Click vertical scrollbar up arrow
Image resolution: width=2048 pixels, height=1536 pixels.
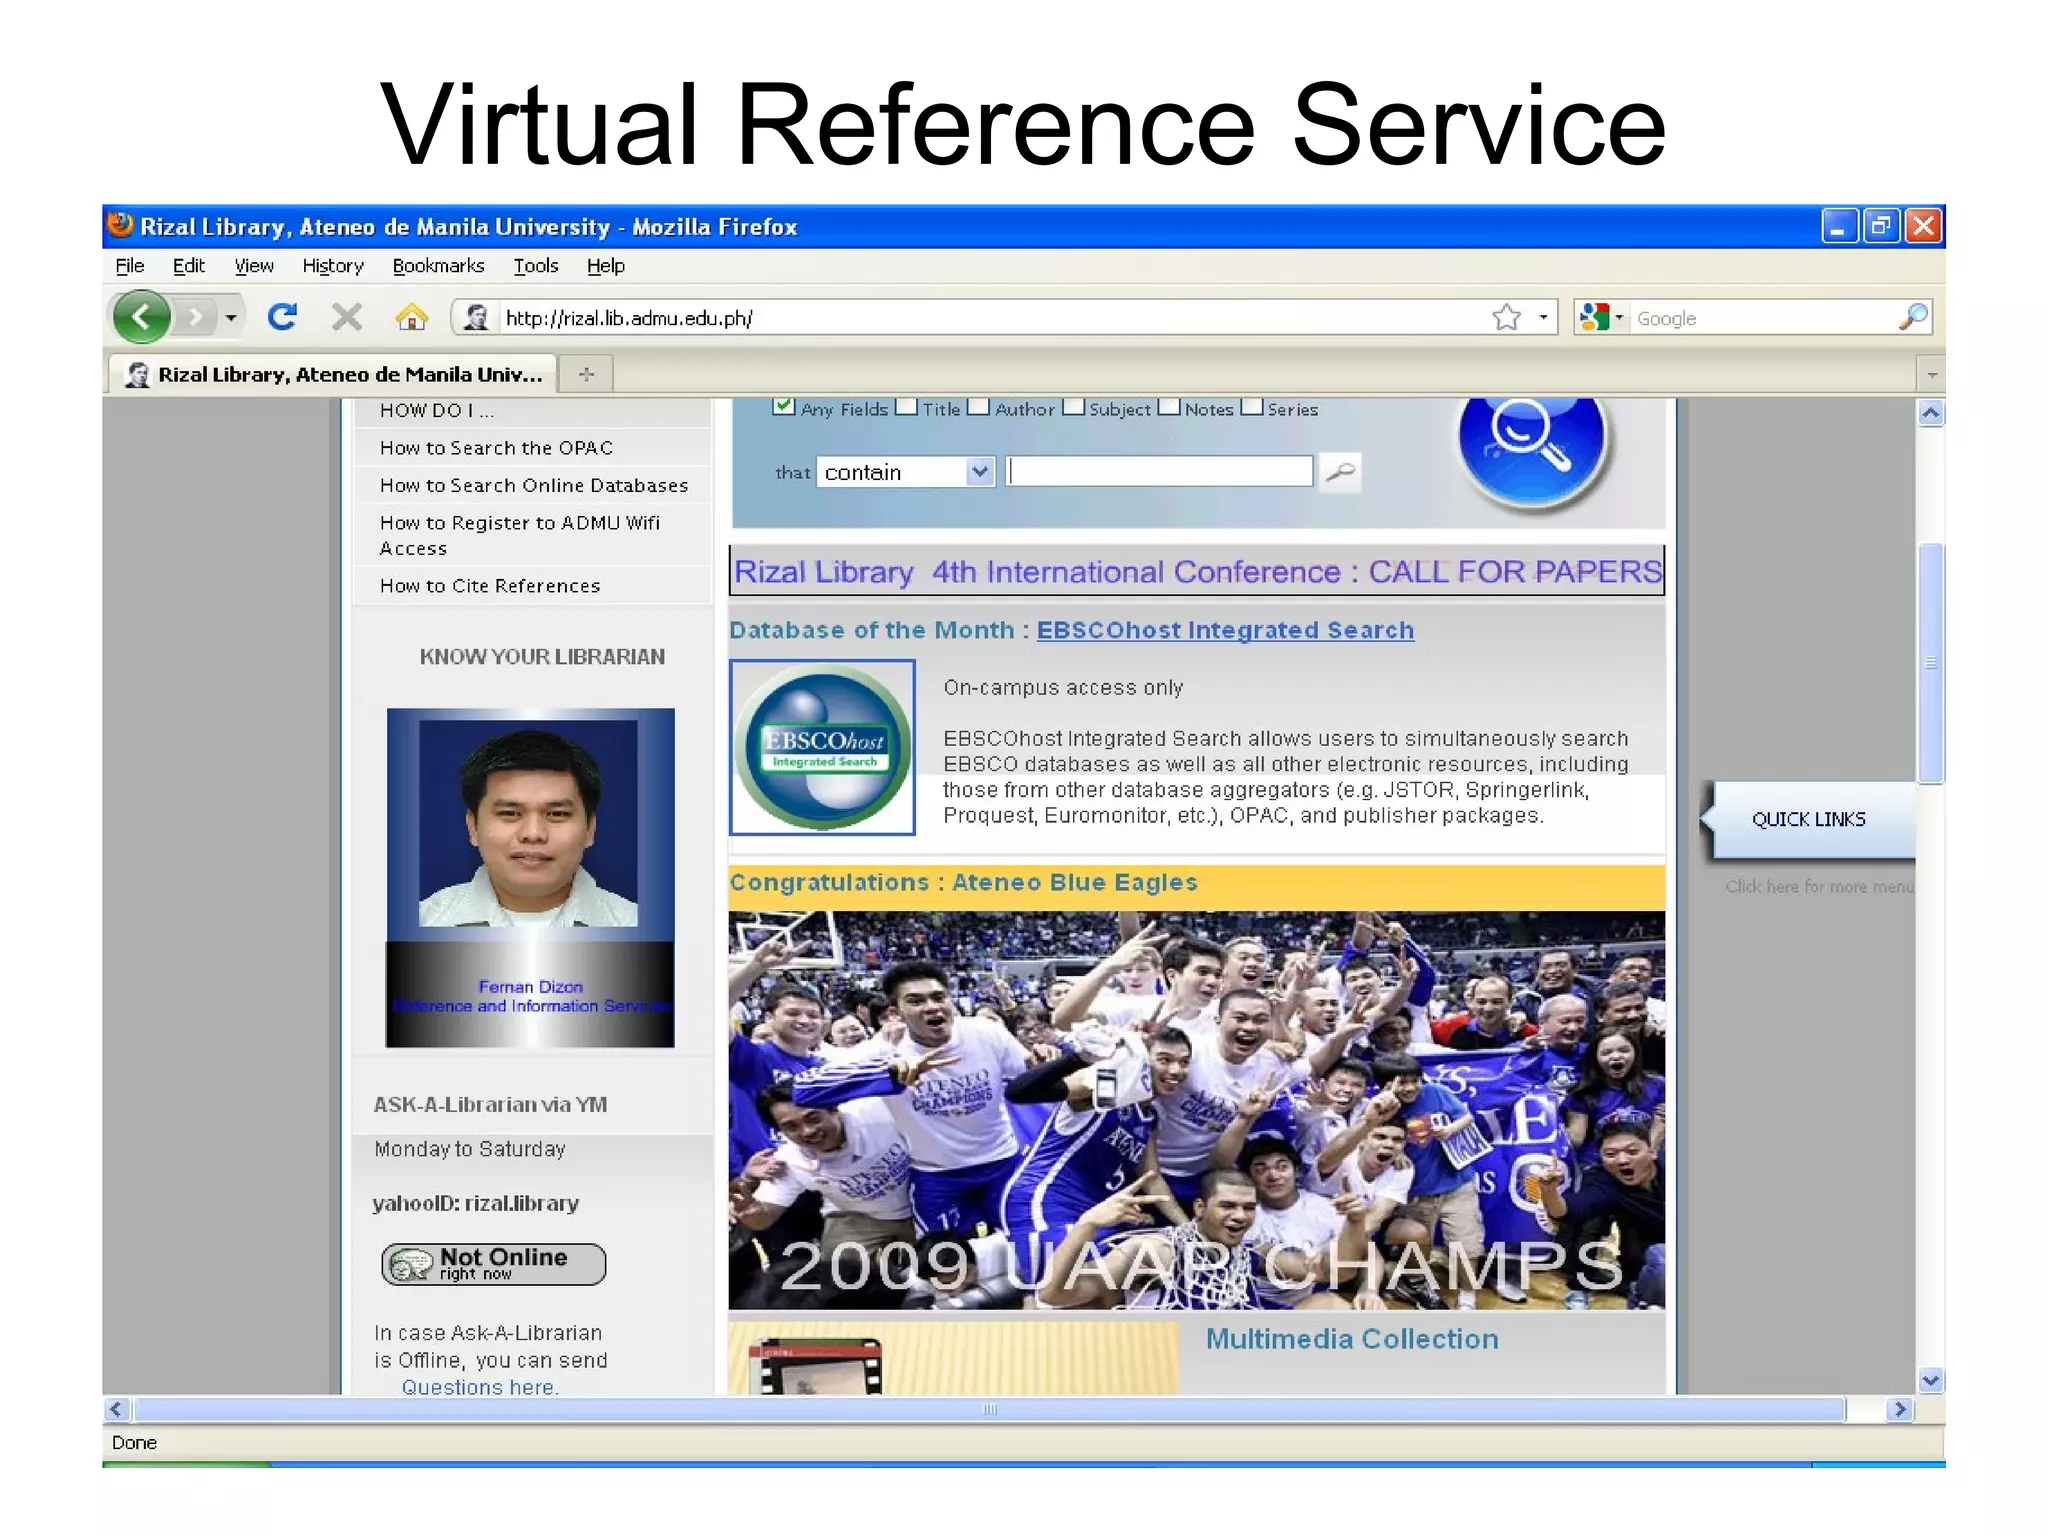point(1931,413)
